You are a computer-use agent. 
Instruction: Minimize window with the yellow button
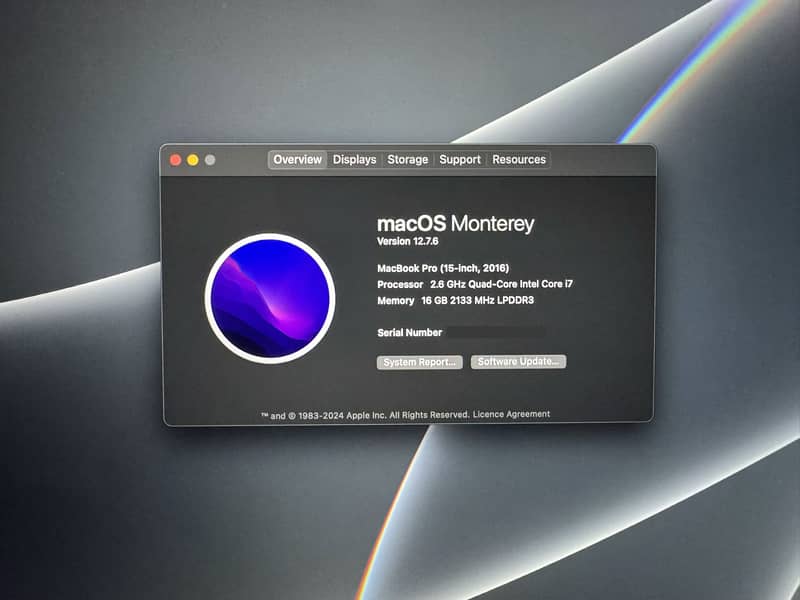tap(193, 160)
